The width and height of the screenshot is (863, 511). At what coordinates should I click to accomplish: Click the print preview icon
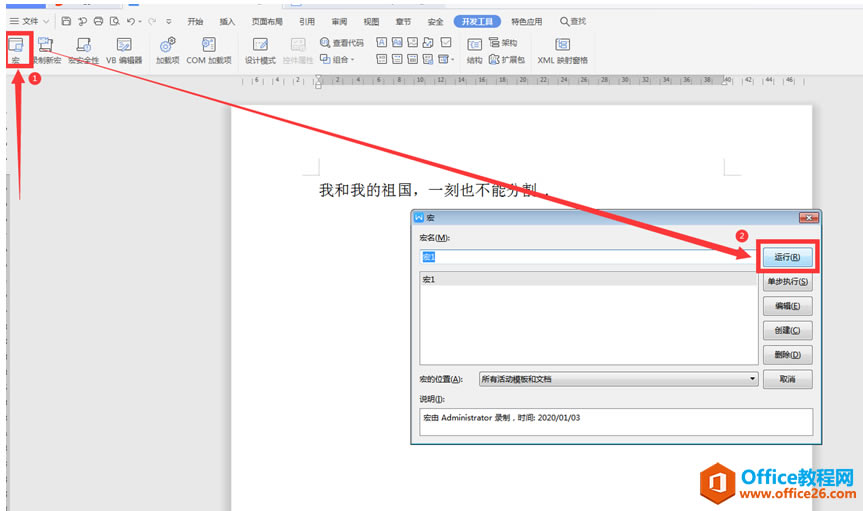click(x=114, y=21)
